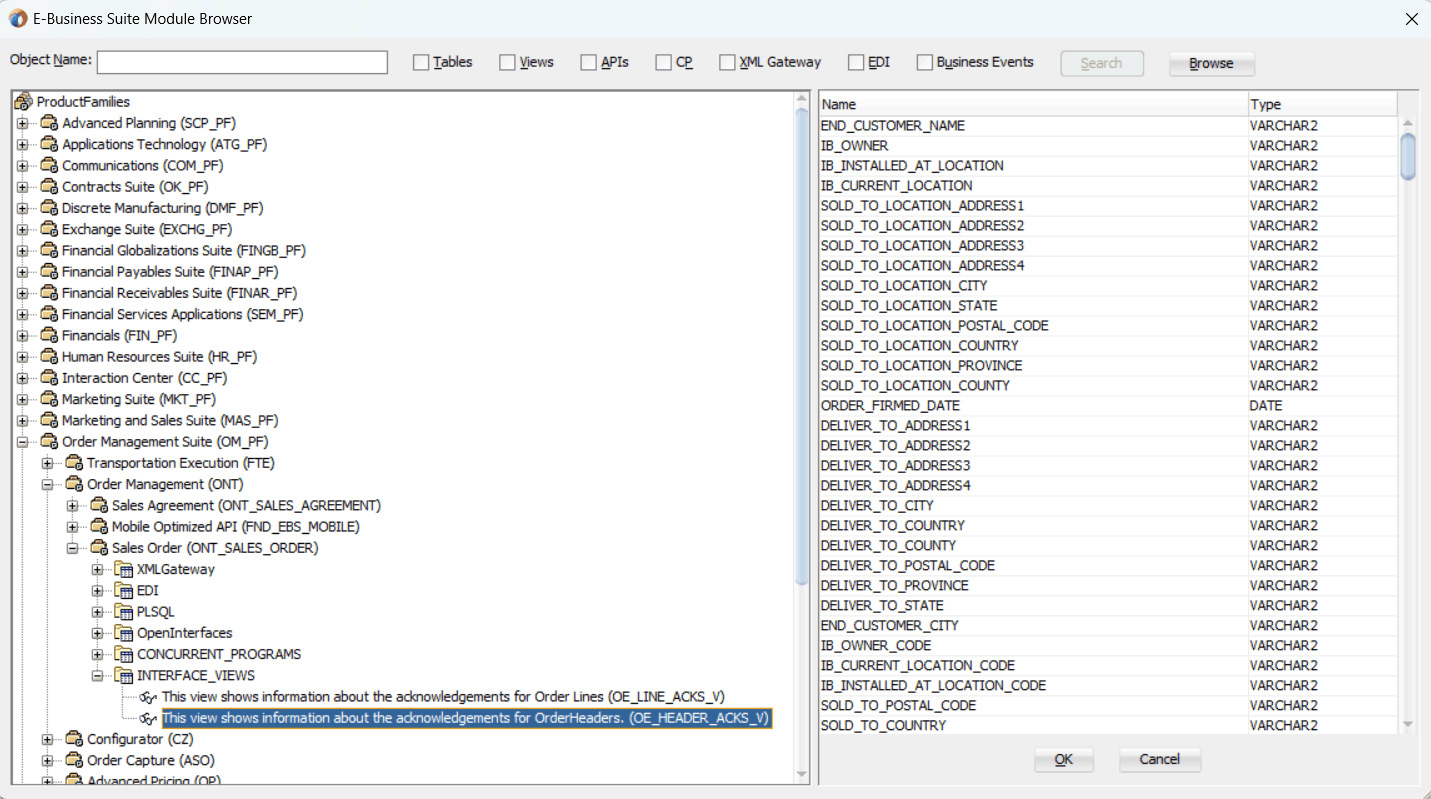This screenshot has height=799, width=1431.
Task: Click the OE_LINE_ACKS_V view icon
Action: pyautogui.click(x=149, y=697)
